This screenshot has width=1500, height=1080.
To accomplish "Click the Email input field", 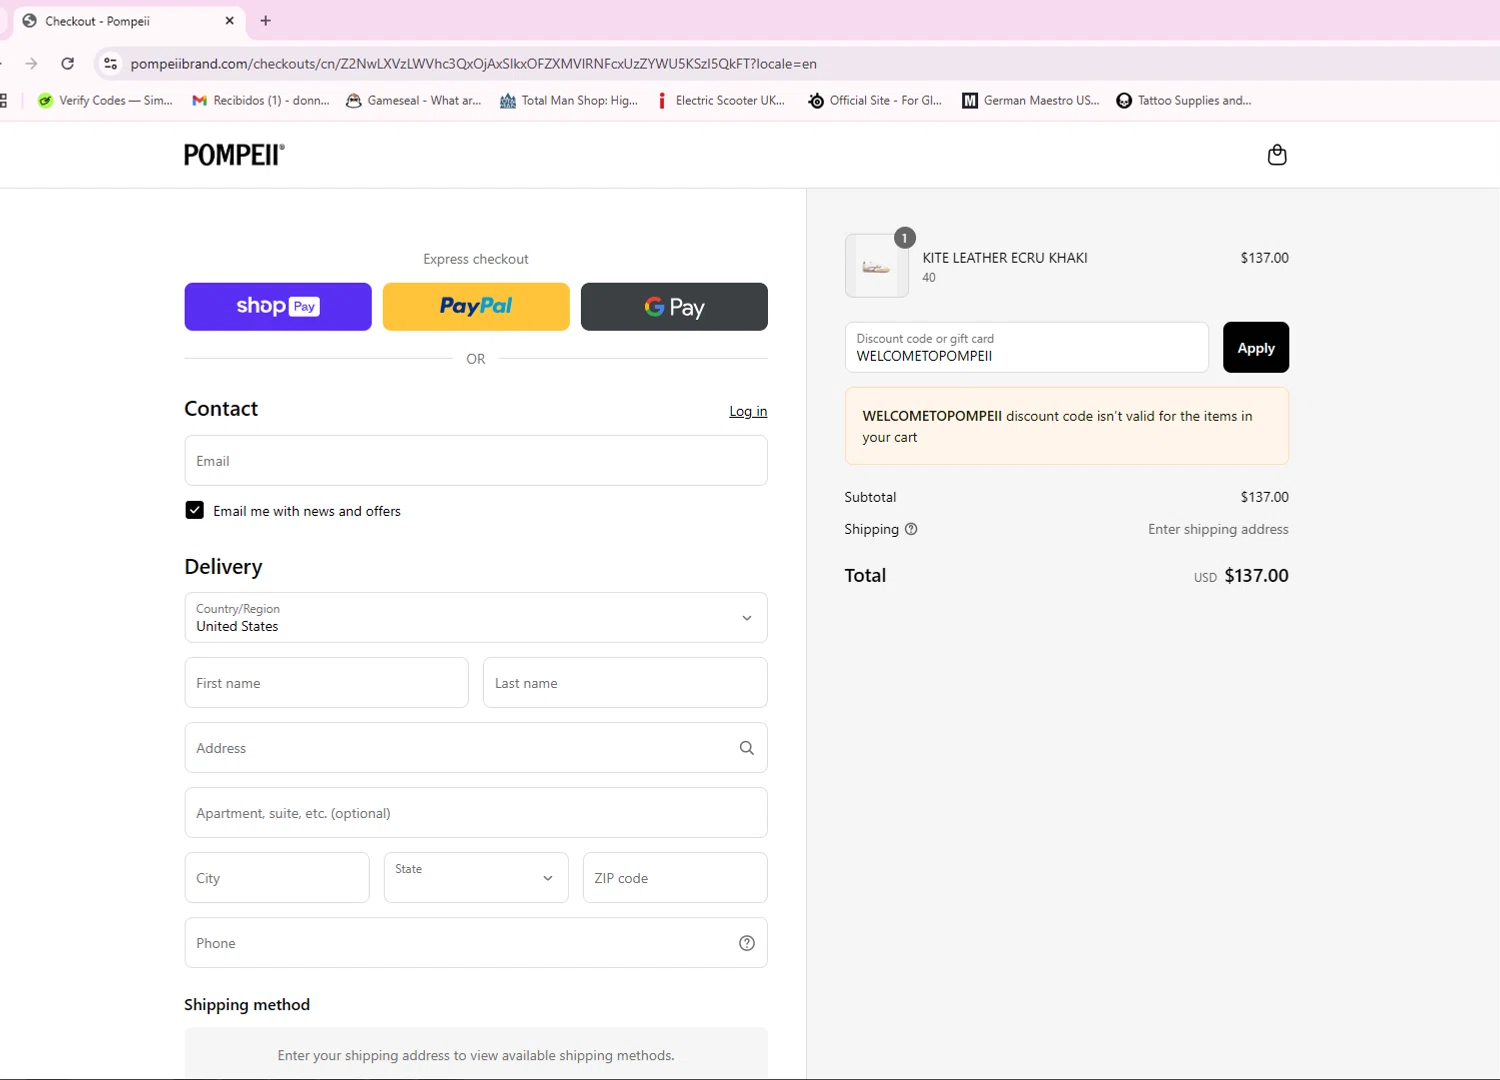I will click(x=476, y=461).
